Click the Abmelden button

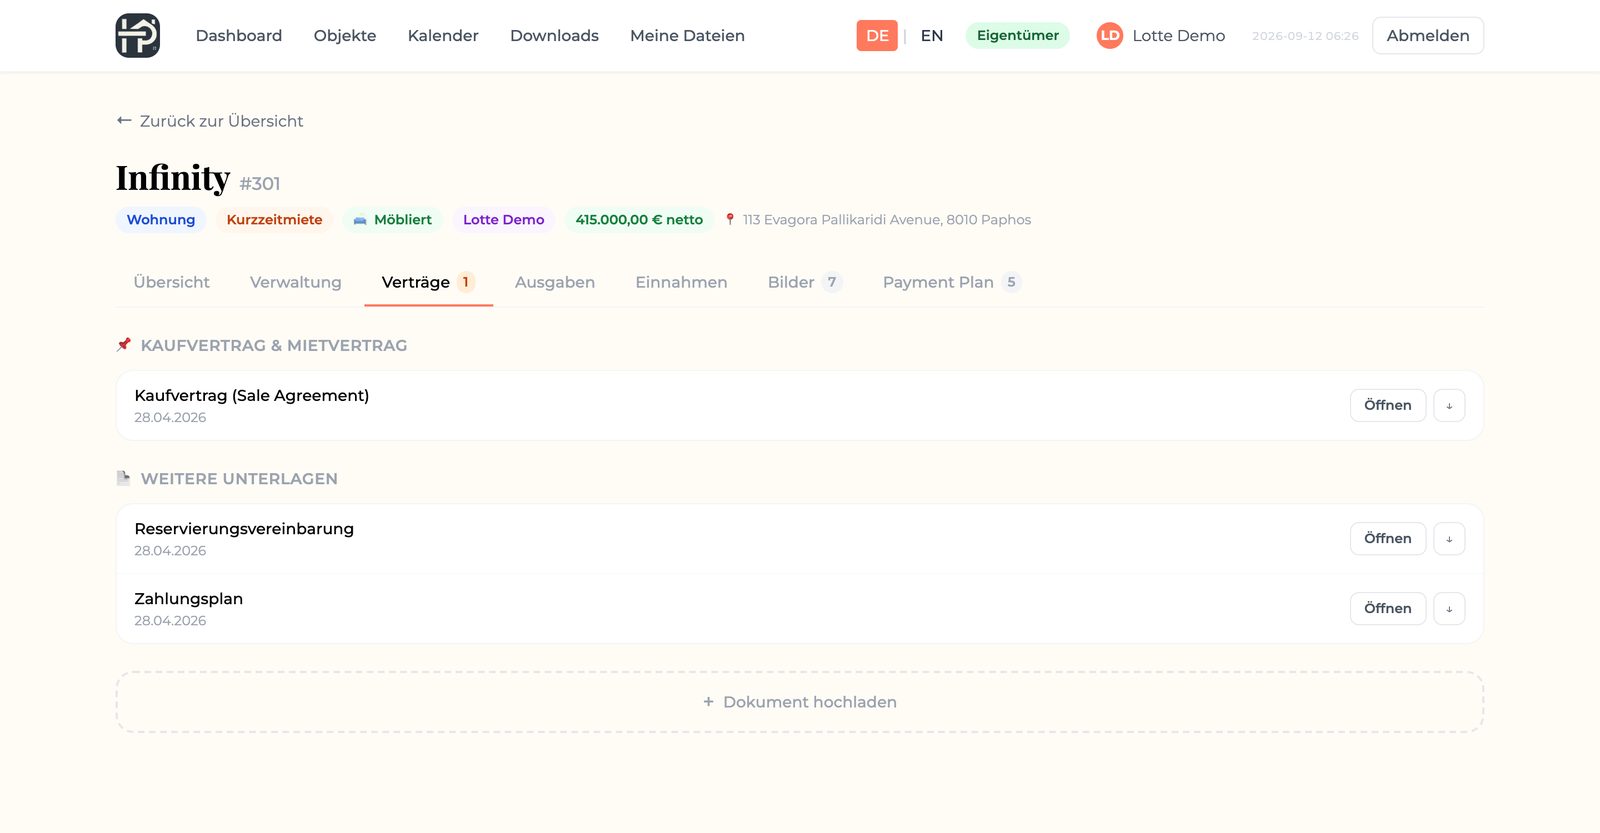1428,36
